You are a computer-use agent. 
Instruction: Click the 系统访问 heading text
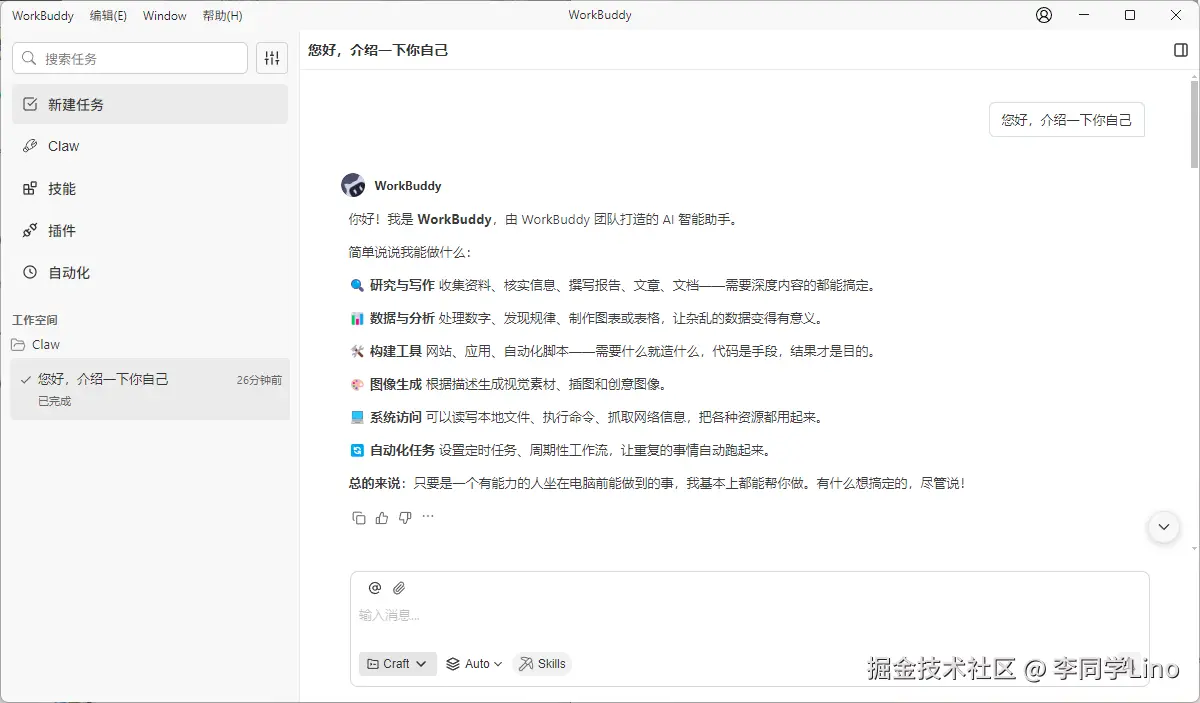(x=396, y=417)
